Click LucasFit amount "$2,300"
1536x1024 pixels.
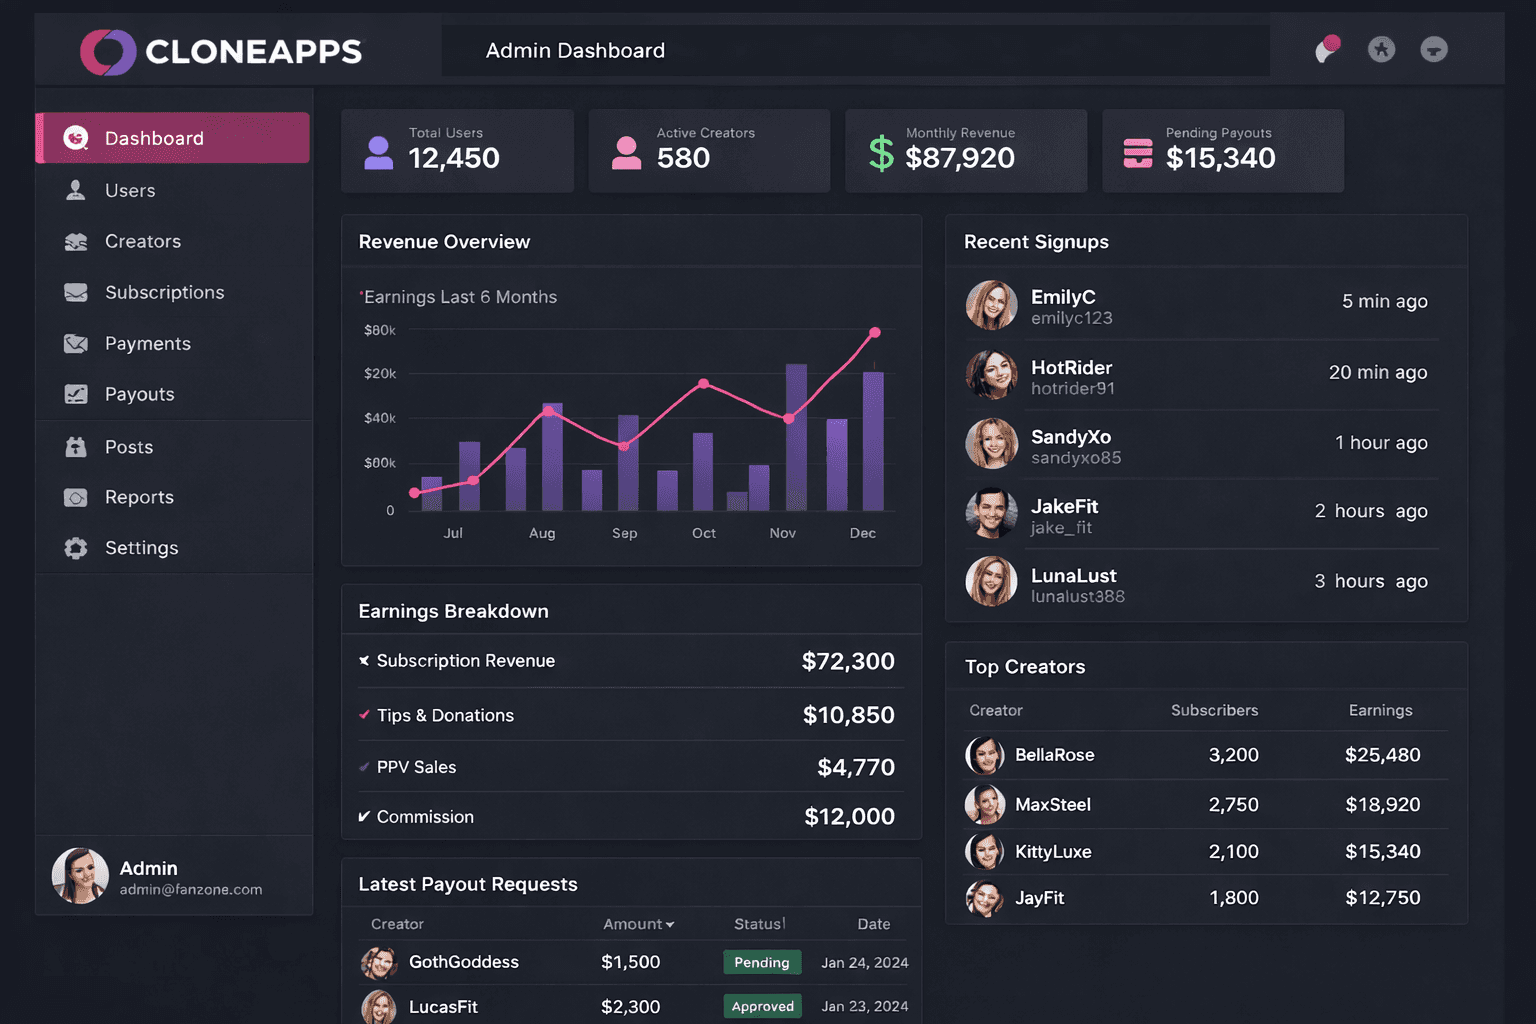click(x=630, y=1007)
